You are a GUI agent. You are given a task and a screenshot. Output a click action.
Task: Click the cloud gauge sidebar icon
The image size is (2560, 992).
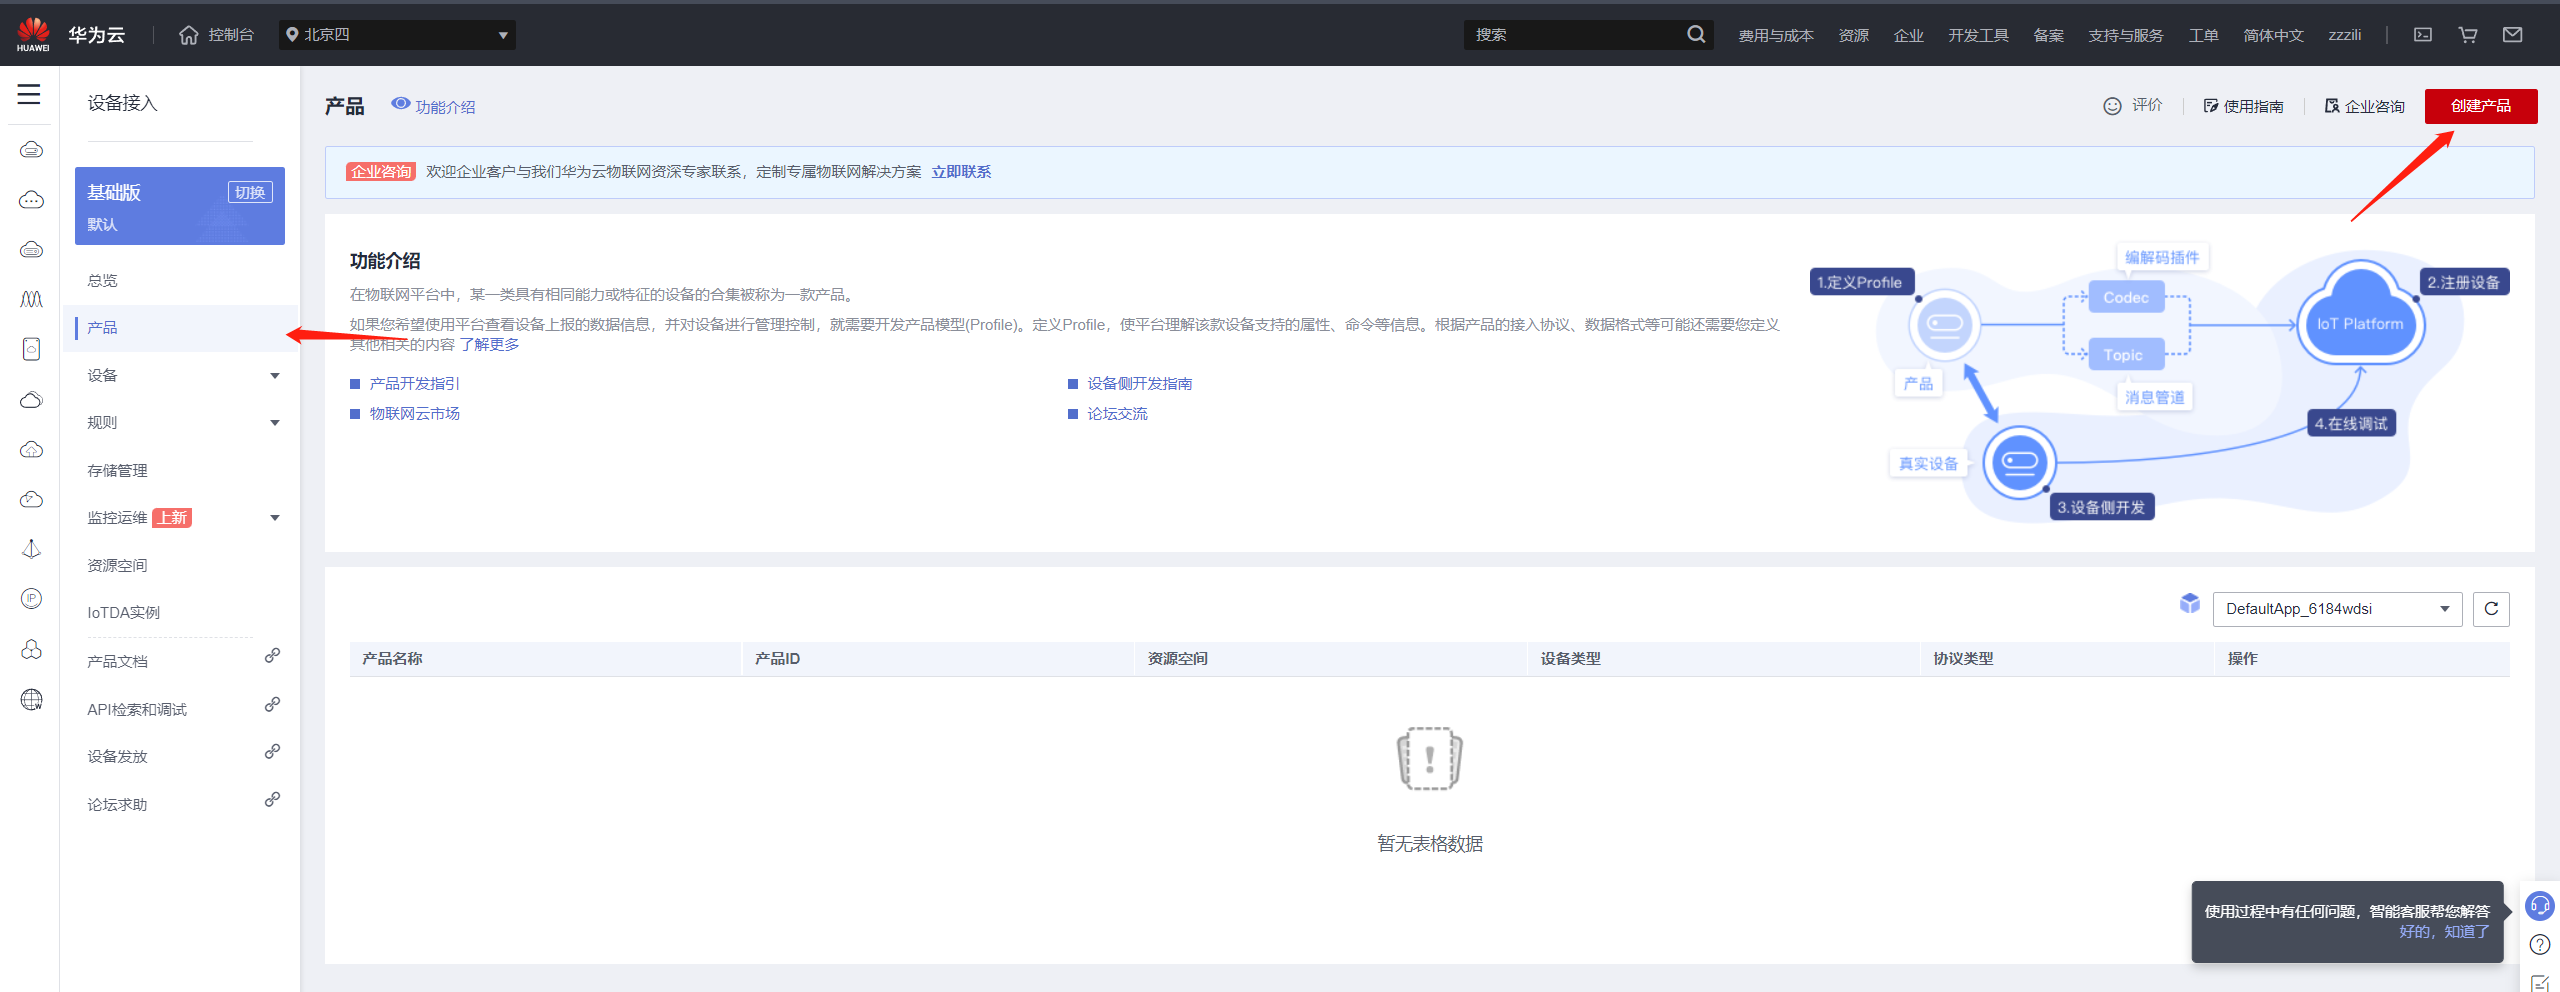point(31,499)
